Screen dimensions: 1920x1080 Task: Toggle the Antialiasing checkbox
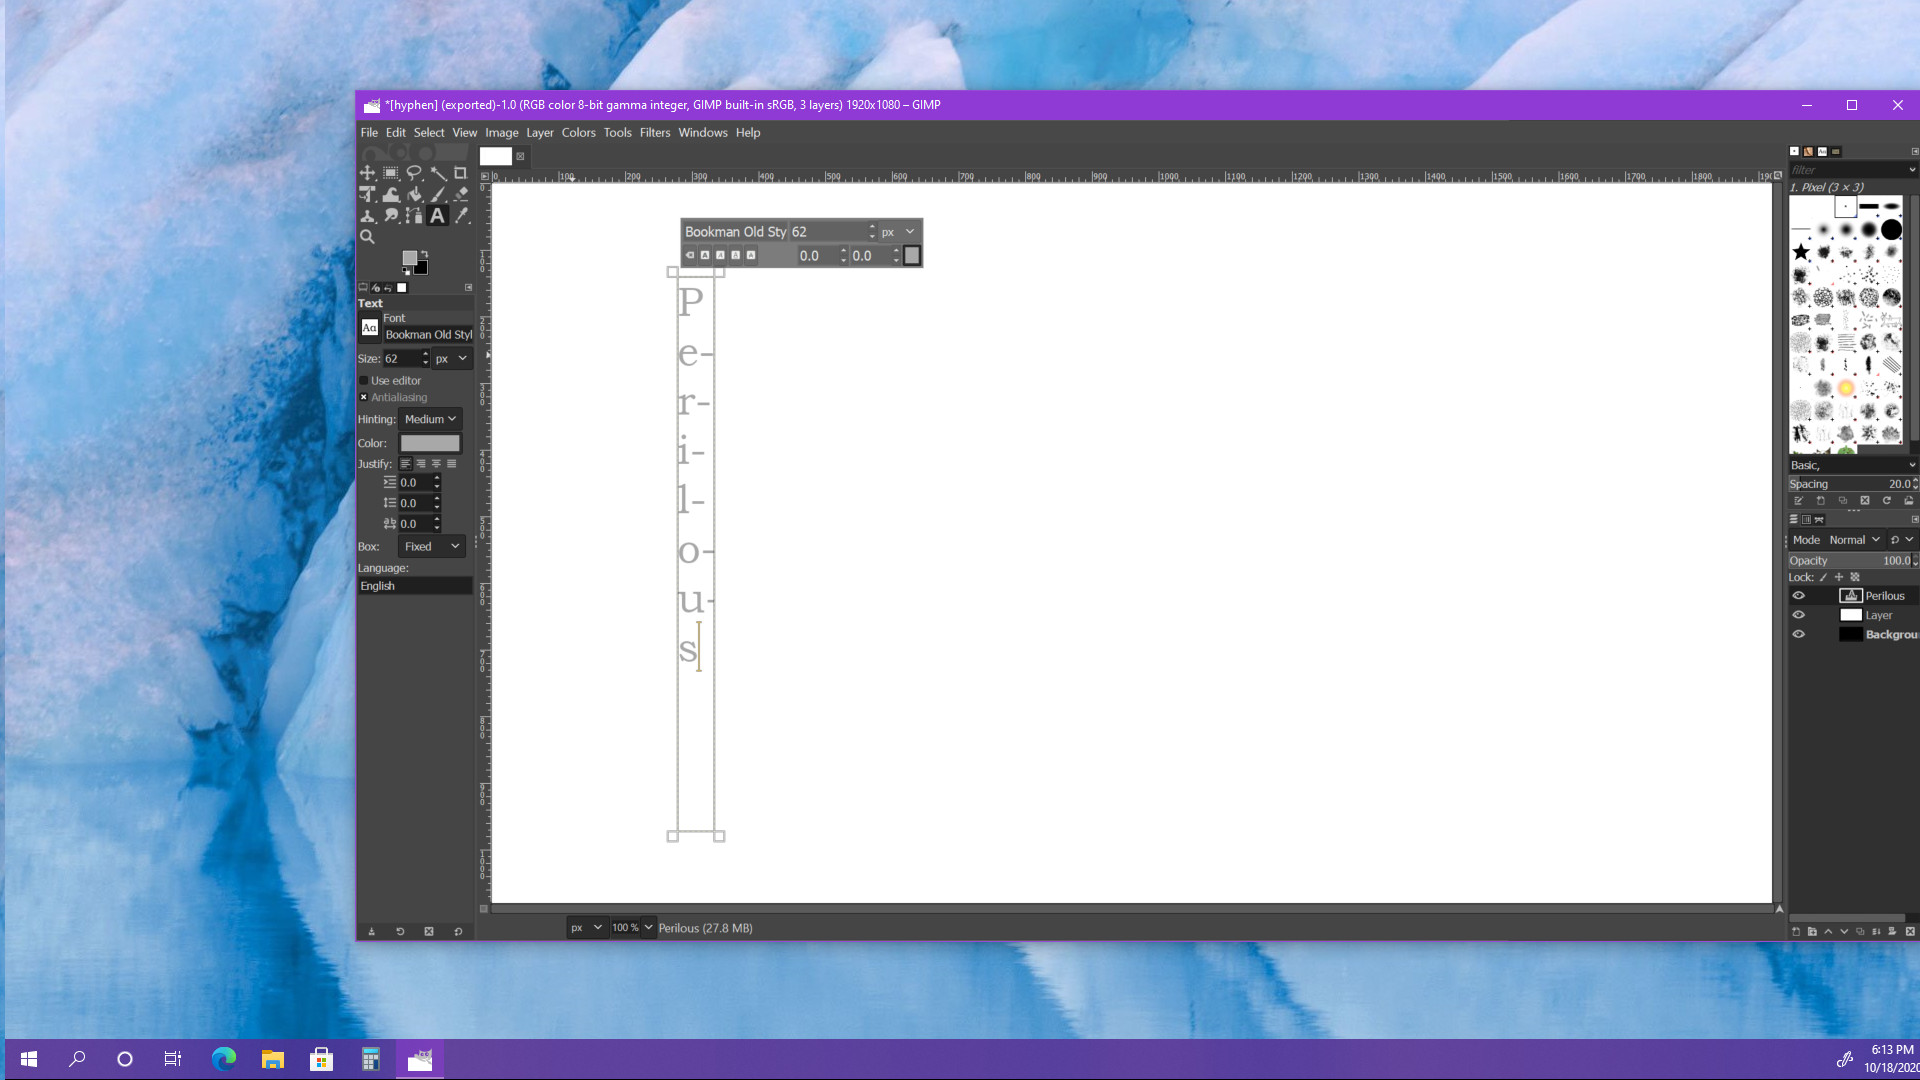point(364,398)
